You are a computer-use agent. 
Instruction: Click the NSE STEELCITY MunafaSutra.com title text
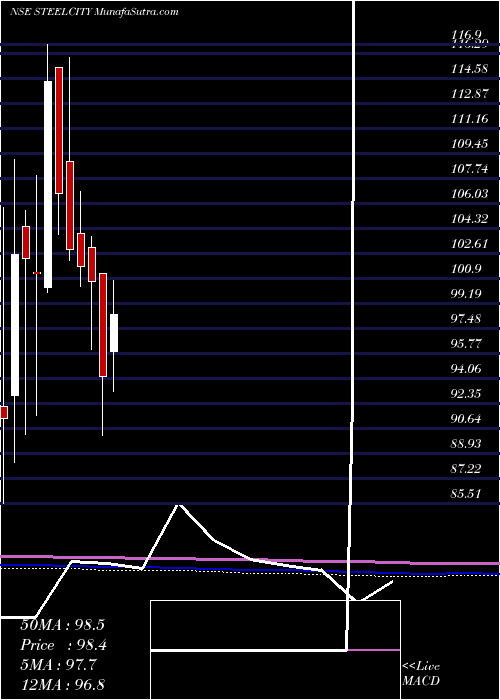coord(94,12)
